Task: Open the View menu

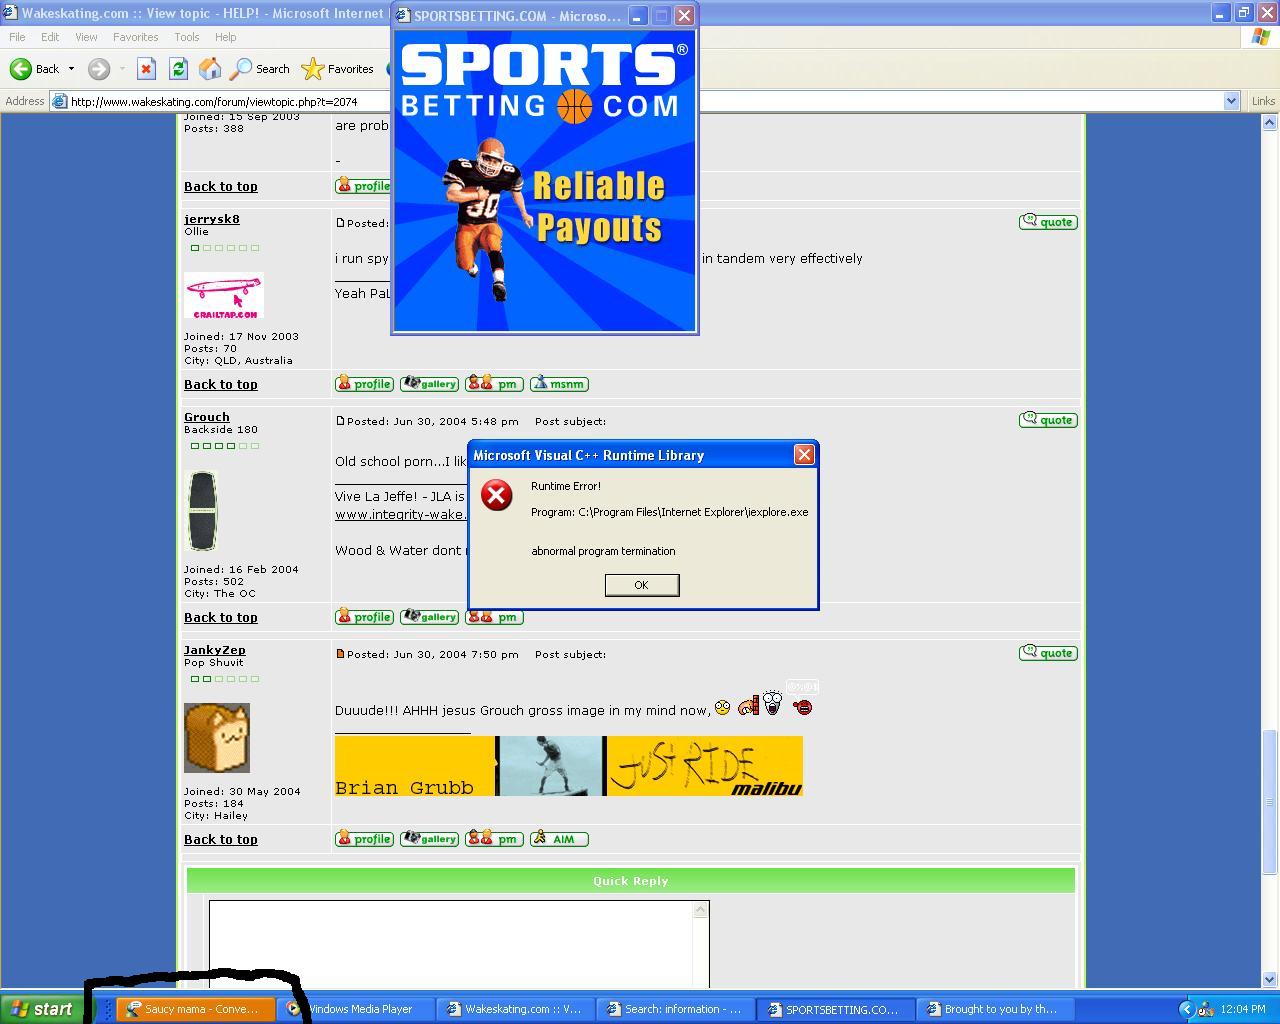Action: pyautogui.click(x=86, y=37)
